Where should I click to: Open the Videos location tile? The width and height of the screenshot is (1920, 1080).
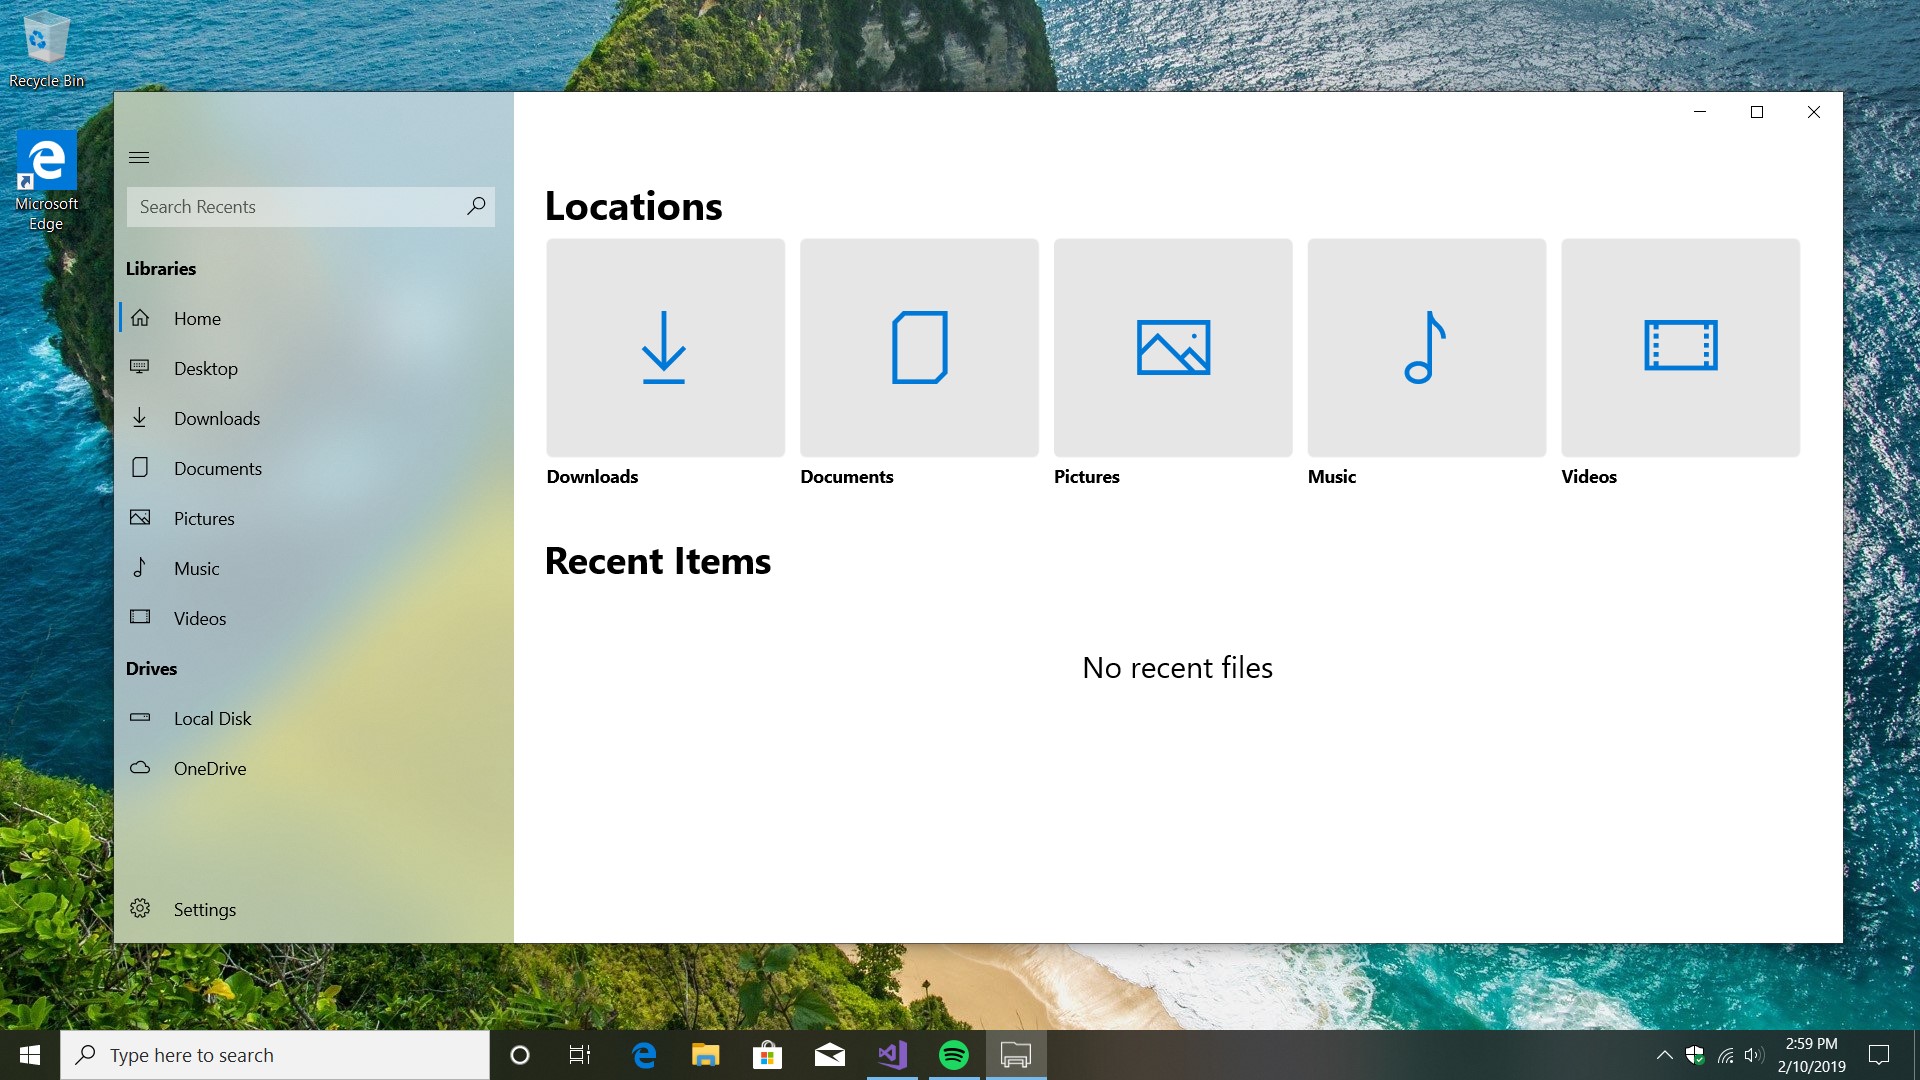pyautogui.click(x=1680, y=348)
